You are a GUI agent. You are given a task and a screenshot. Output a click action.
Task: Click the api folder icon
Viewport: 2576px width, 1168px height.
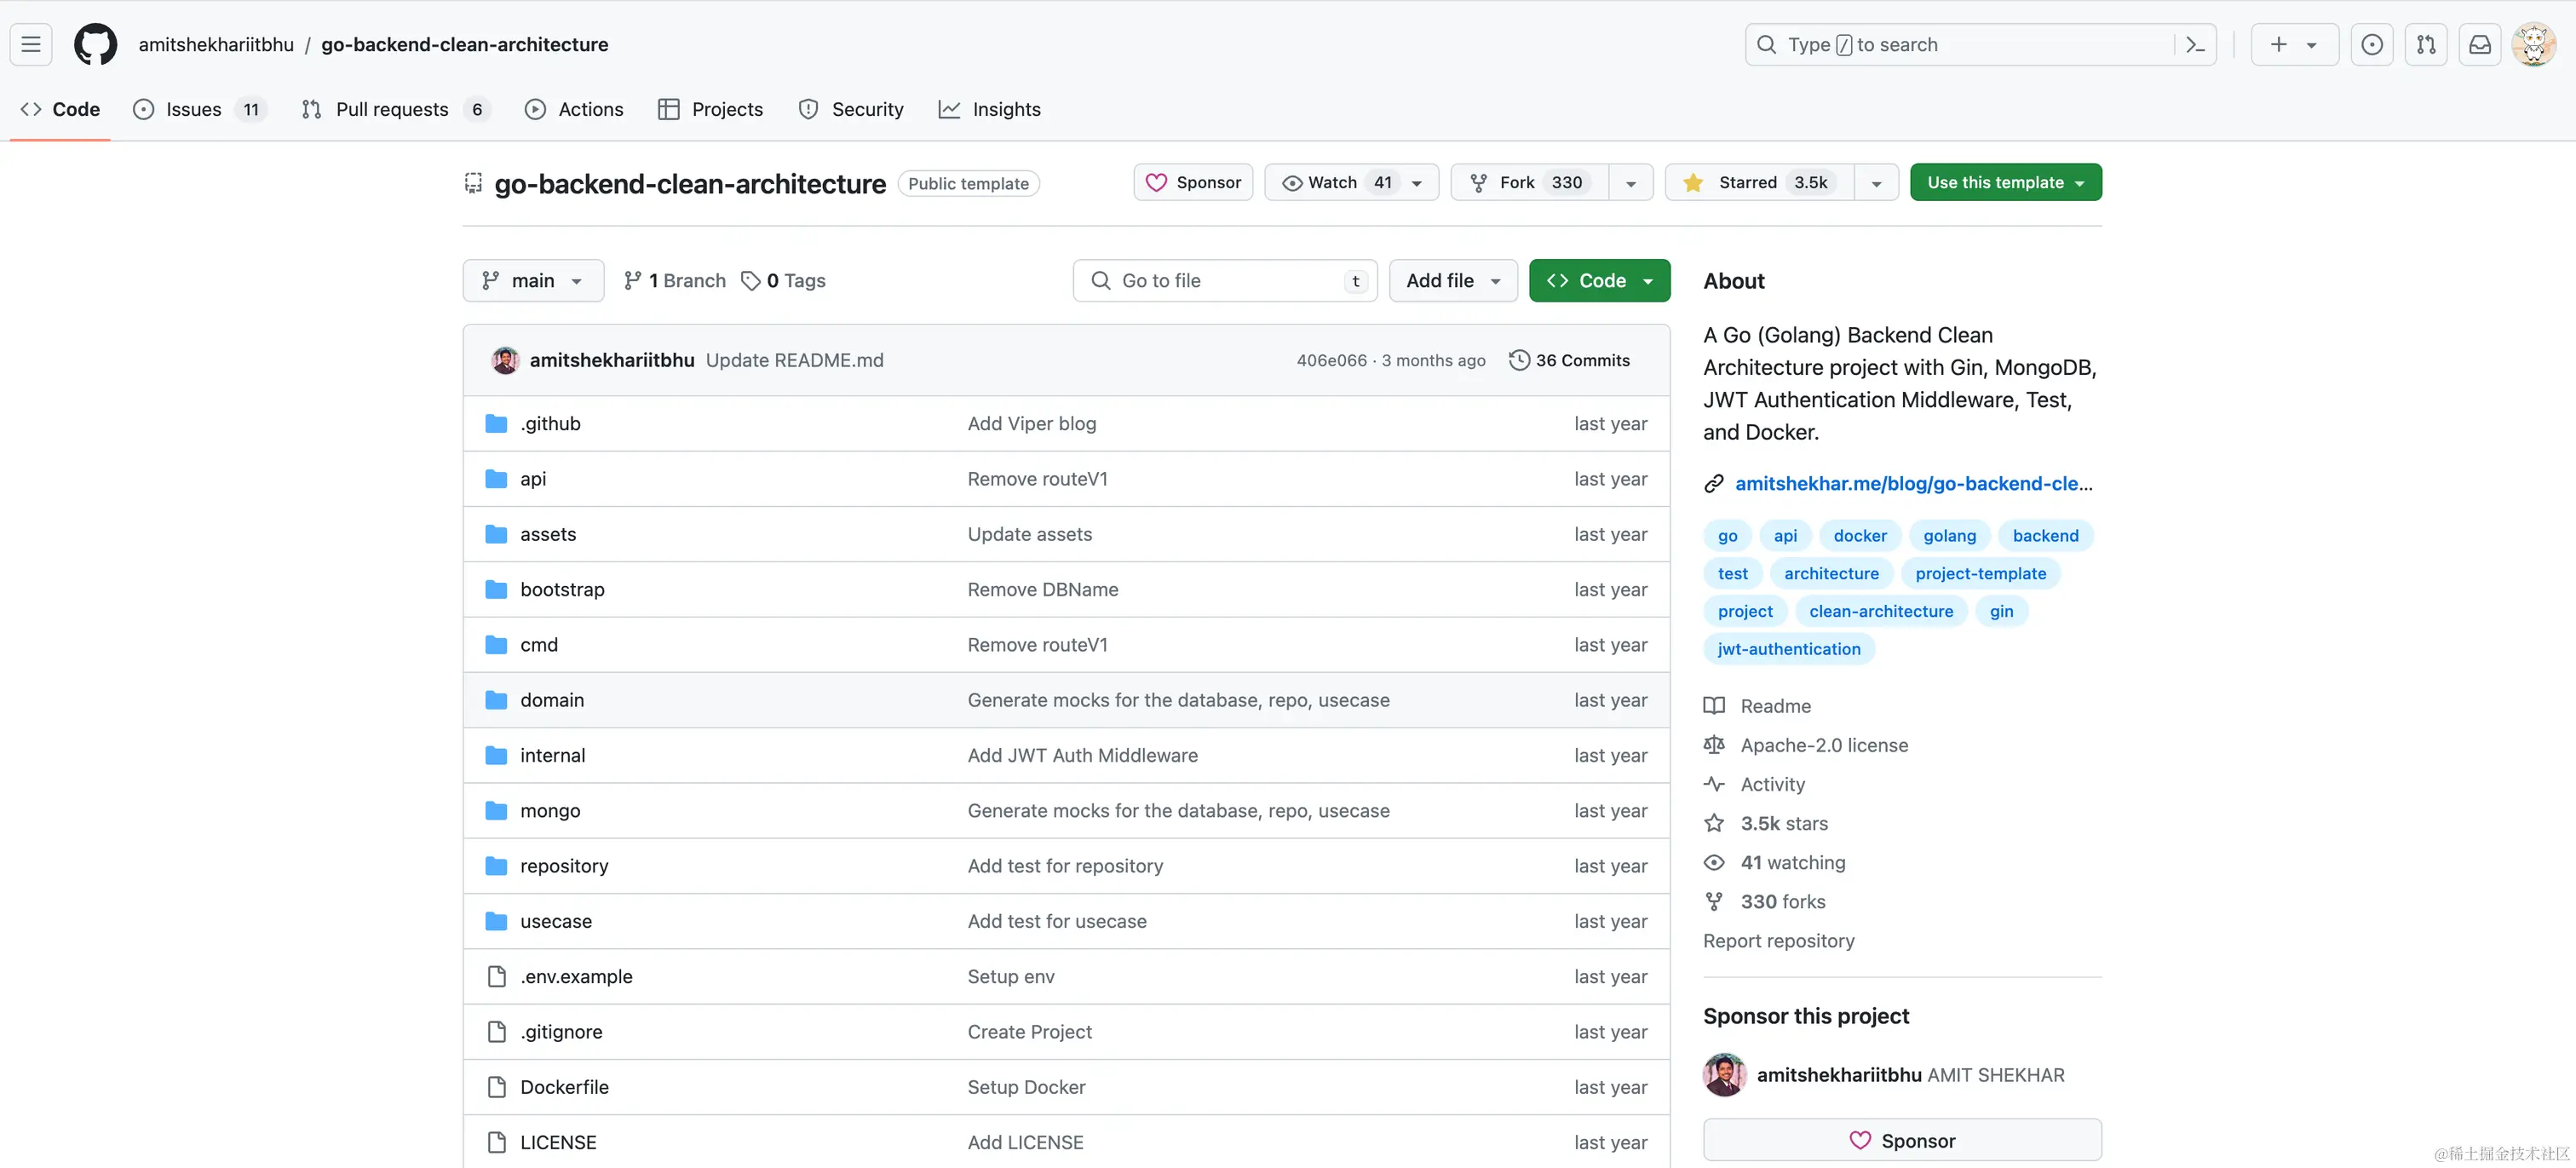(x=496, y=479)
